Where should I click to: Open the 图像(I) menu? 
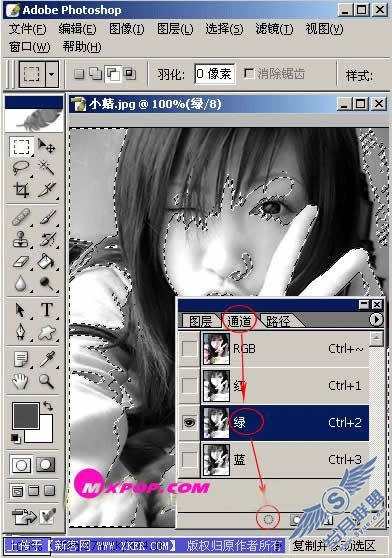[x=127, y=29]
